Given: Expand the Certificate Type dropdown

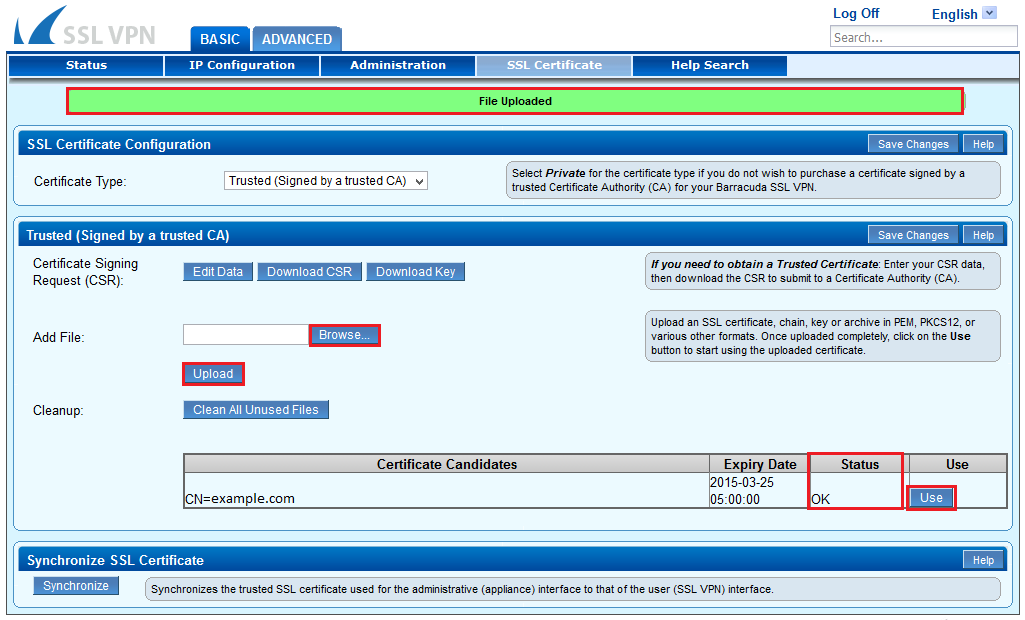Looking at the screenshot, I should pyautogui.click(x=326, y=181).
